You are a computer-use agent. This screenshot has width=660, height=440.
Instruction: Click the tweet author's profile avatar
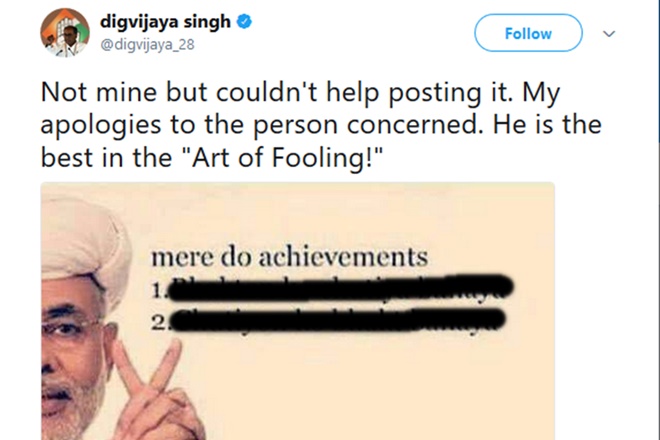tap(65, 31)
